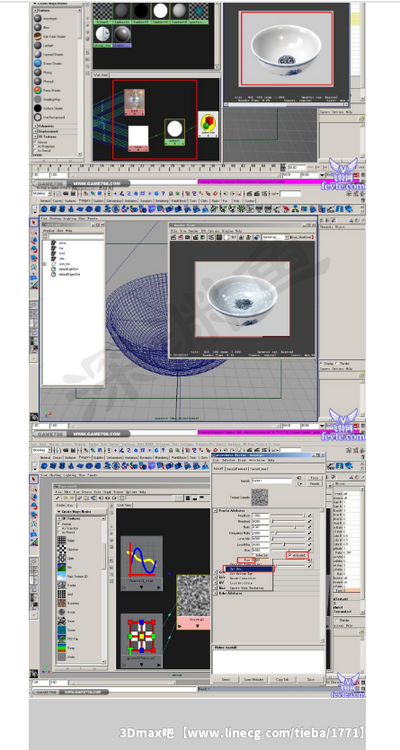Expand the Extra Attributes section

215,593
